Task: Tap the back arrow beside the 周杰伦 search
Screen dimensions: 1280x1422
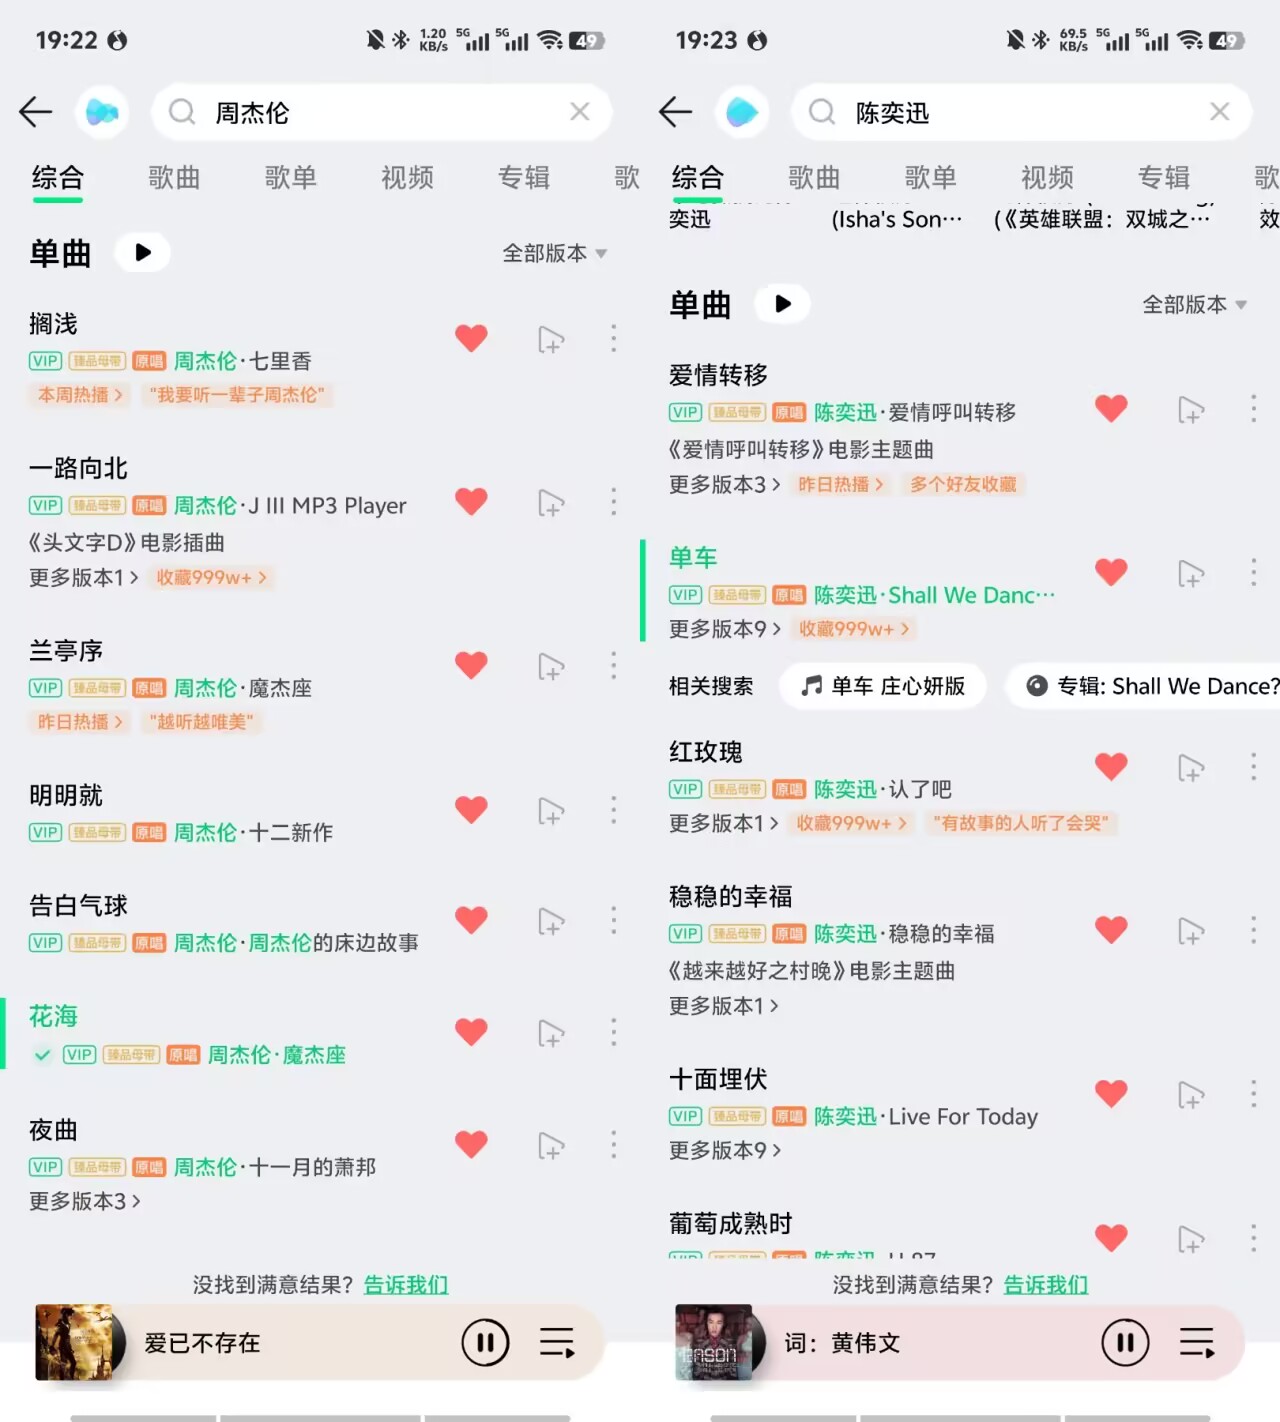Action: coord(36,112)
